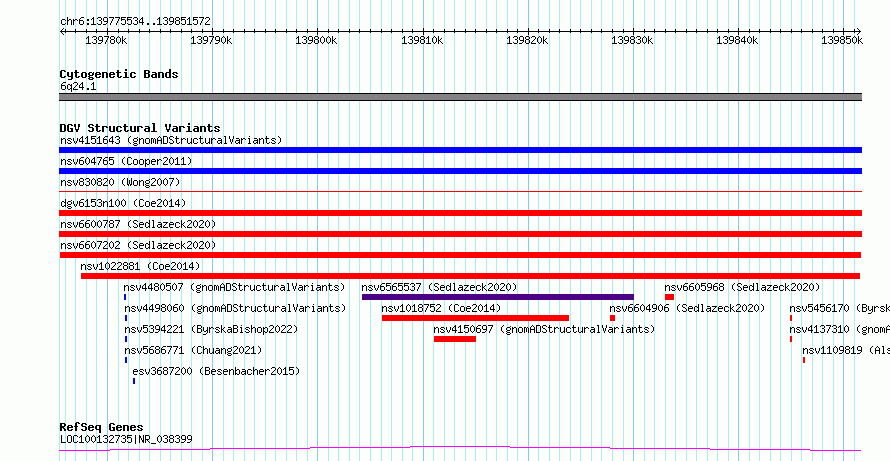Select the purple nsv6565537 variant bar
This screenshot has width=890, height=461.
click(498, 297)
